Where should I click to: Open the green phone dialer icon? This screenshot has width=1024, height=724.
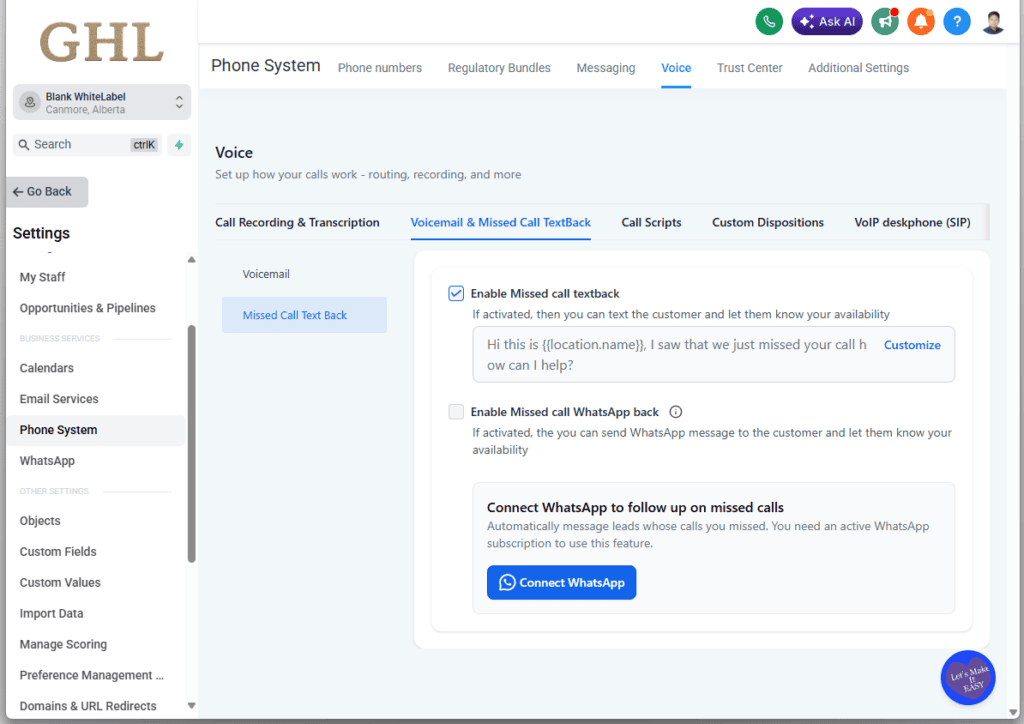(x=769, y=22)
